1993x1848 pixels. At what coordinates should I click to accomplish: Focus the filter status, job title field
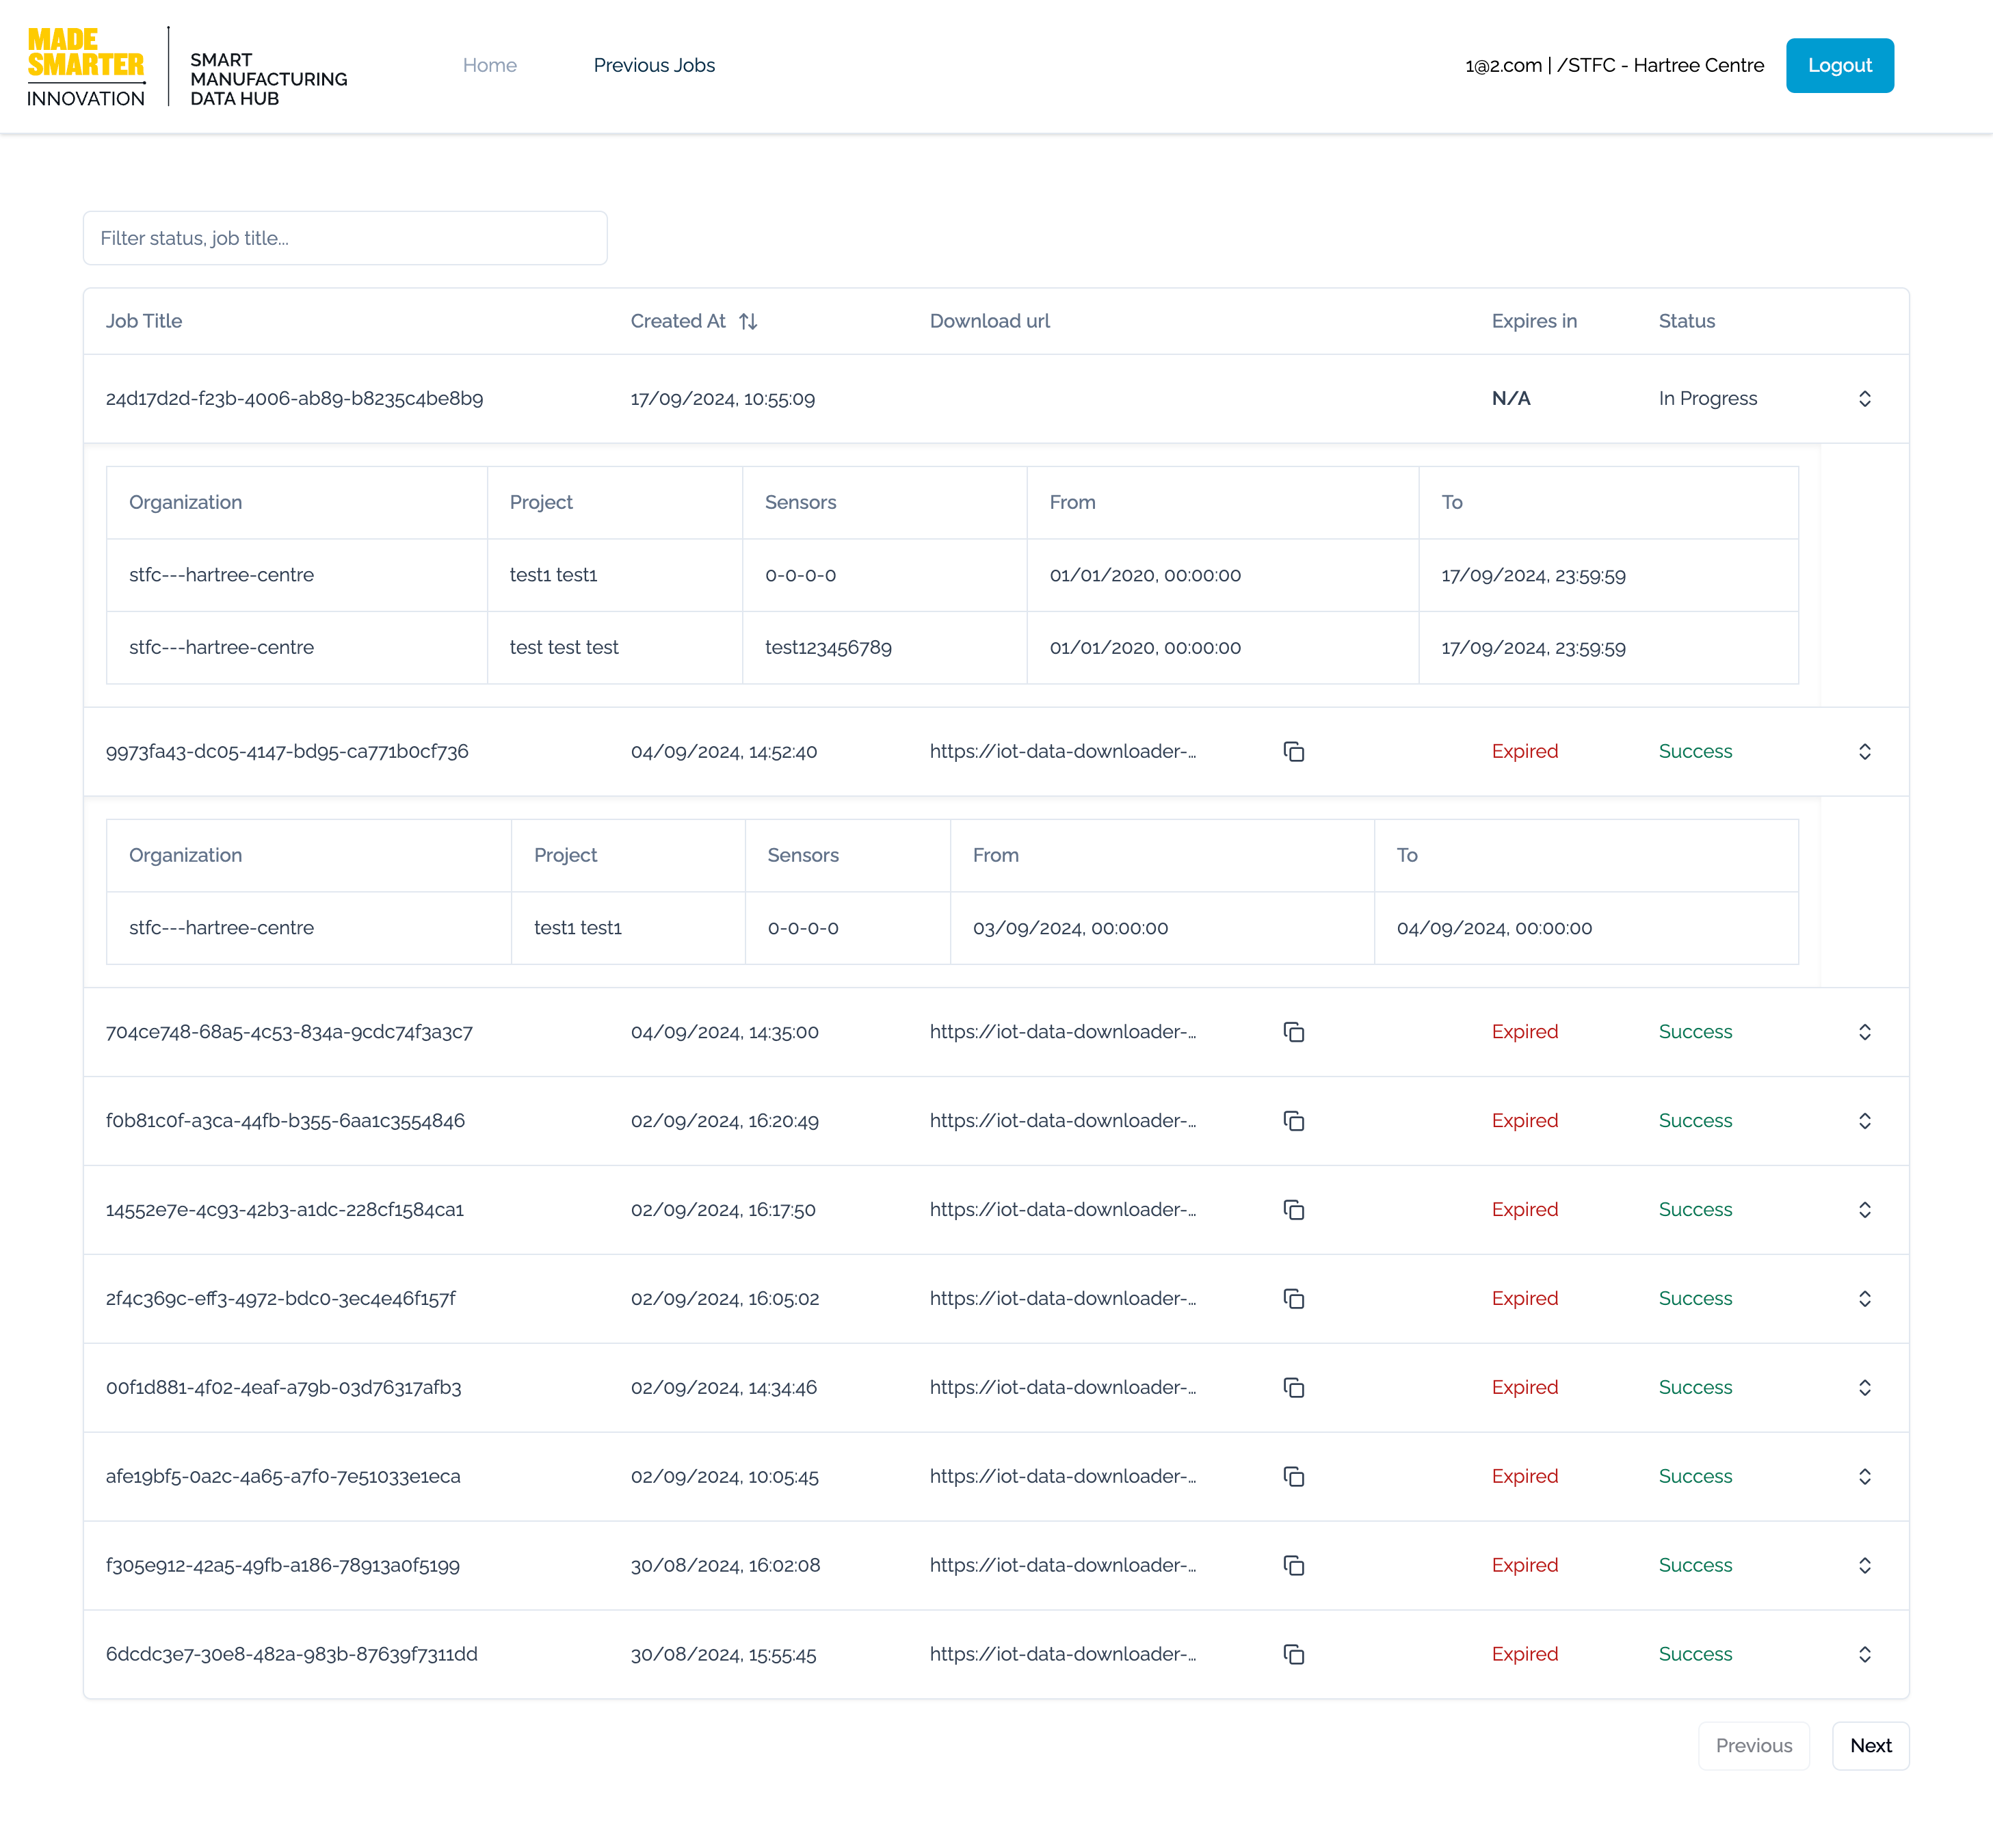point(345,238)
